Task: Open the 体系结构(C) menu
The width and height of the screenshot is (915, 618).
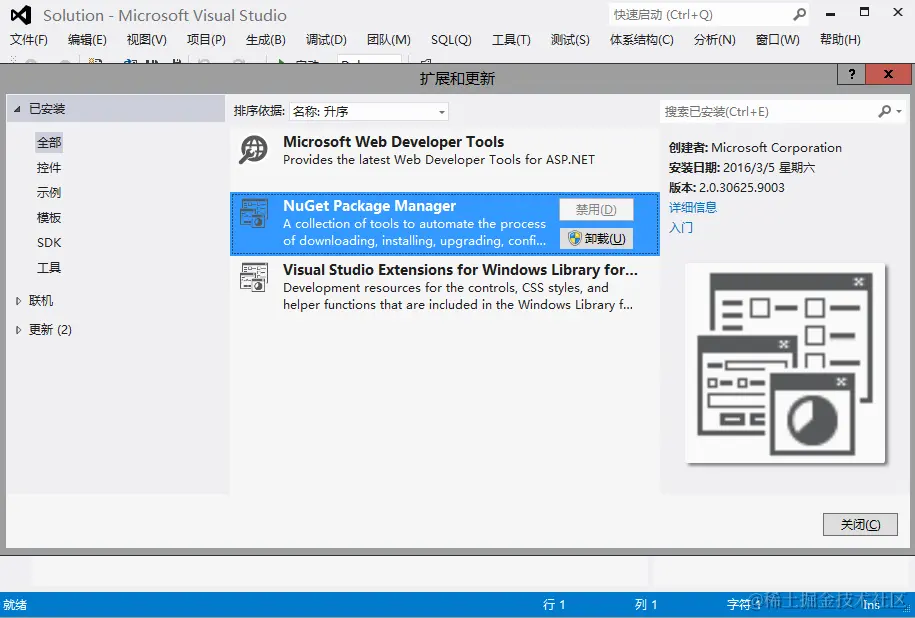Action: tap(641, 40)
